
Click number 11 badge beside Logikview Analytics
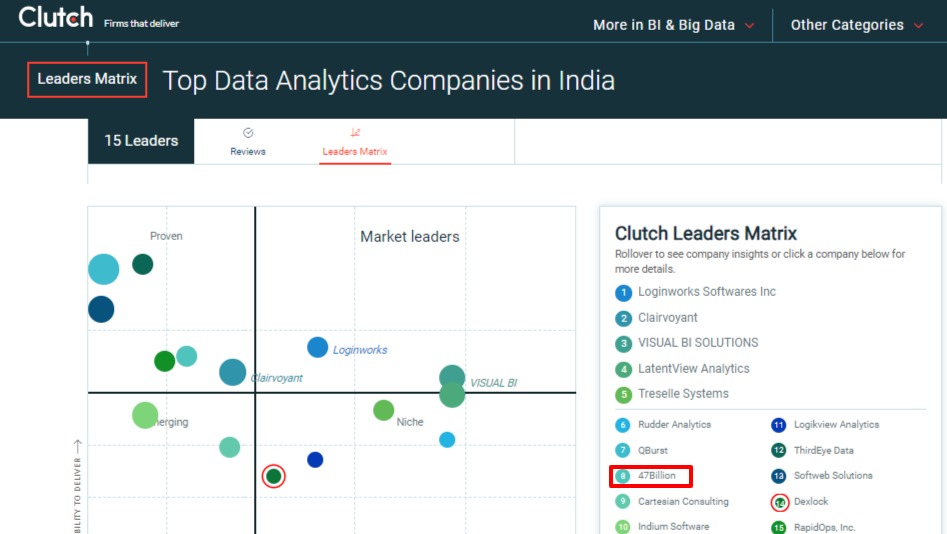click(x=778, y=425)
